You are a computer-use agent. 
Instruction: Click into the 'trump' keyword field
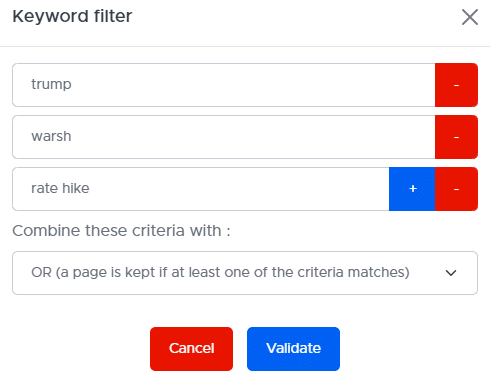[x=224, y=85]
